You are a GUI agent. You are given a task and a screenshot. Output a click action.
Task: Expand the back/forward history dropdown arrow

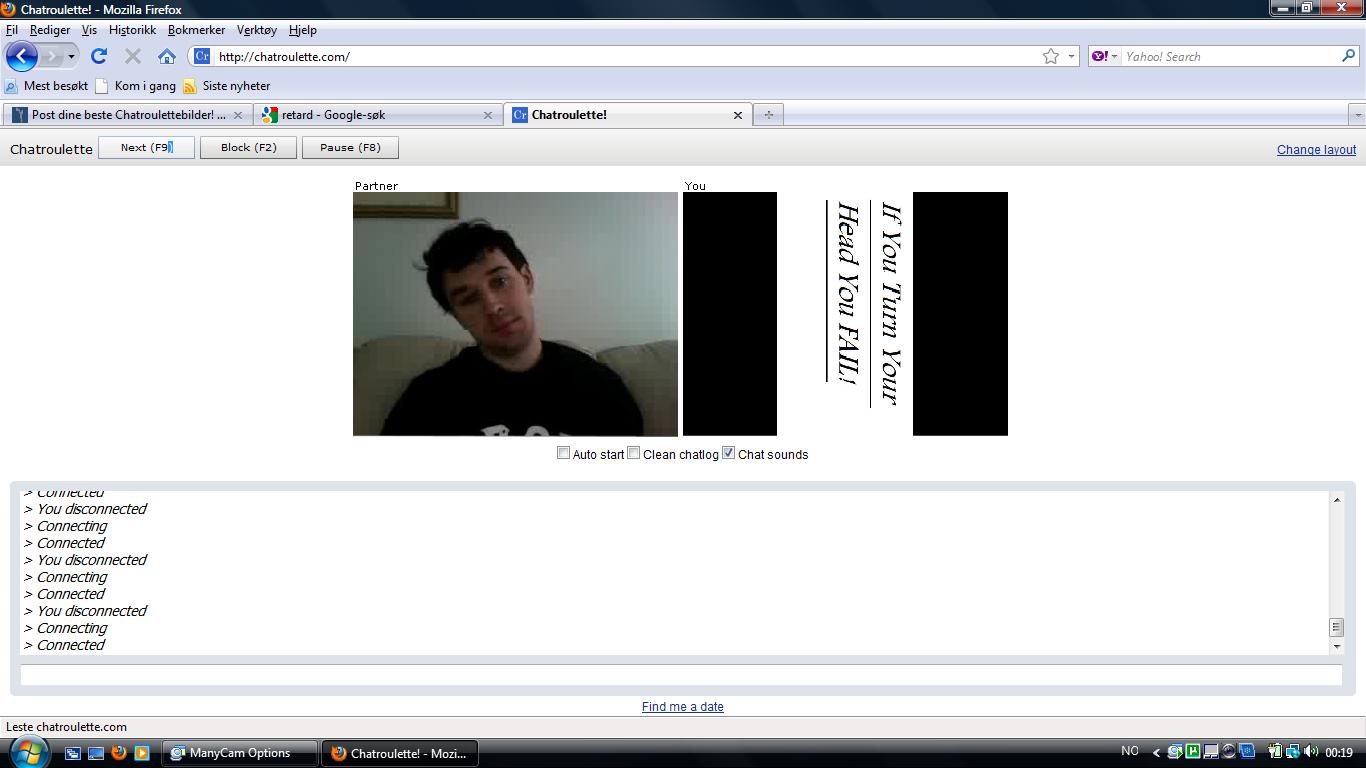pyautogui.click(x=71, y=56)
